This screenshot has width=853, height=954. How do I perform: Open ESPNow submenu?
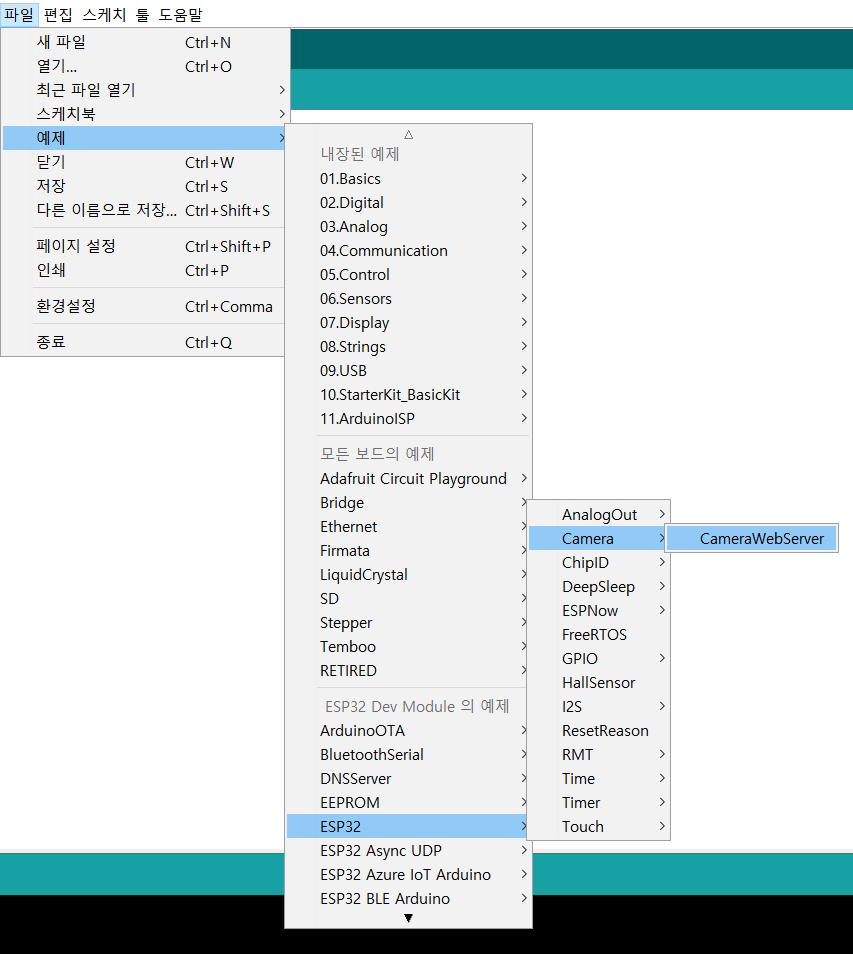pos(599,610)
